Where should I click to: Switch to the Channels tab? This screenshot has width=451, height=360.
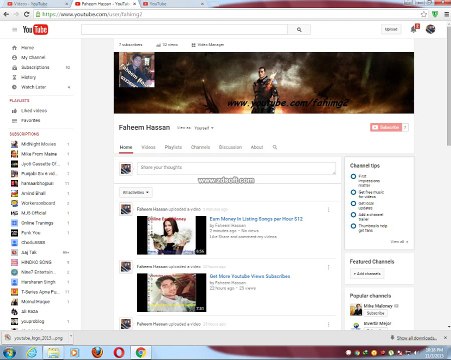(x=200, y=147)
